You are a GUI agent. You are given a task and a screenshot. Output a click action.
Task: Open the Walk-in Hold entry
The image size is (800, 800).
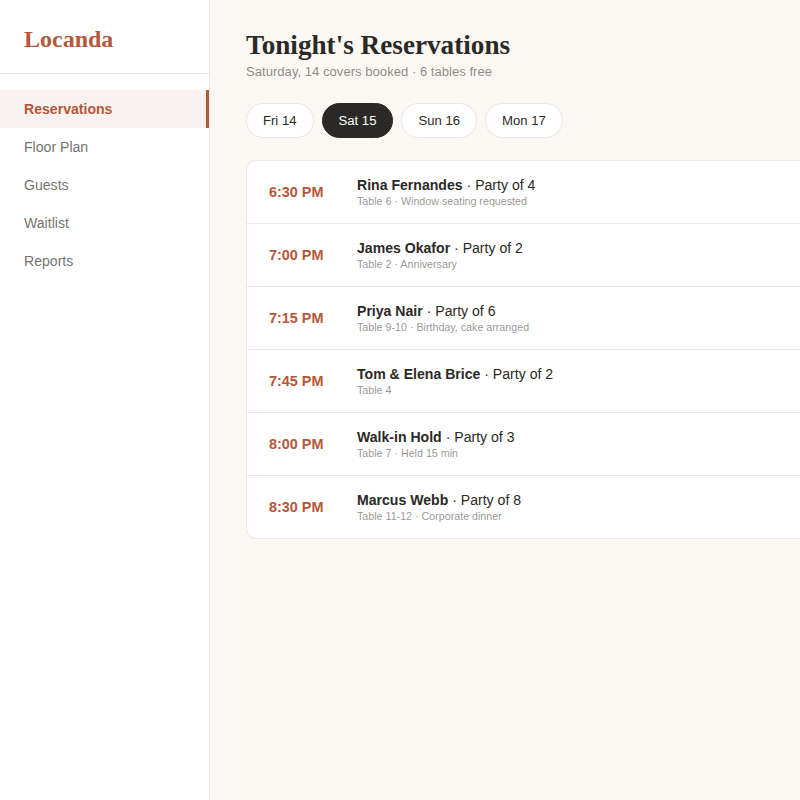coord(523,444)
